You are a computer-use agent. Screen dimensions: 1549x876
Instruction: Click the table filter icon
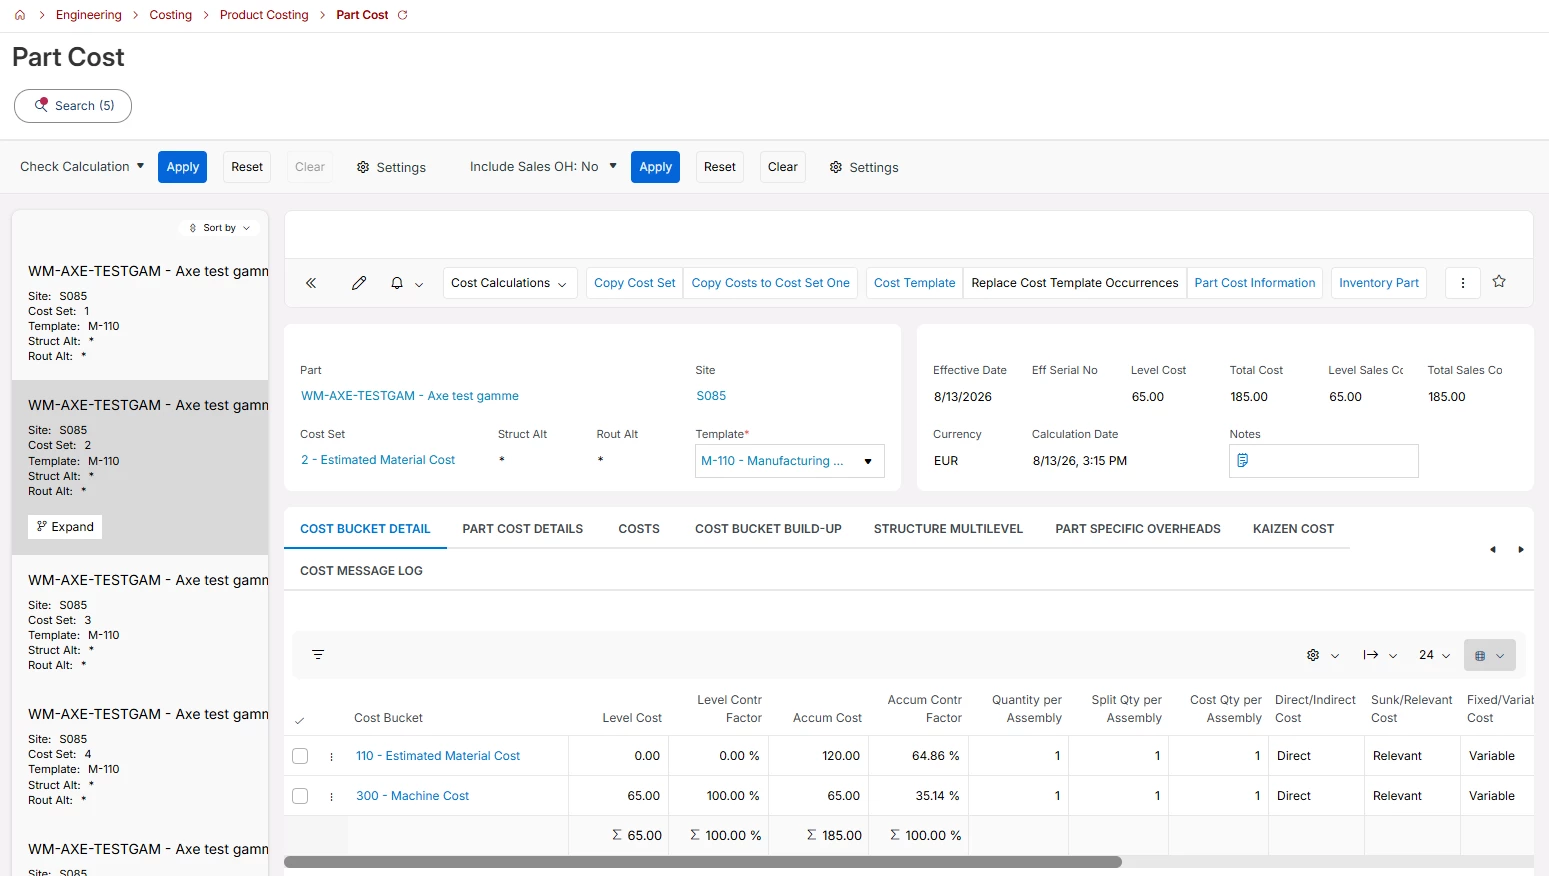click(x=318, y=655)
